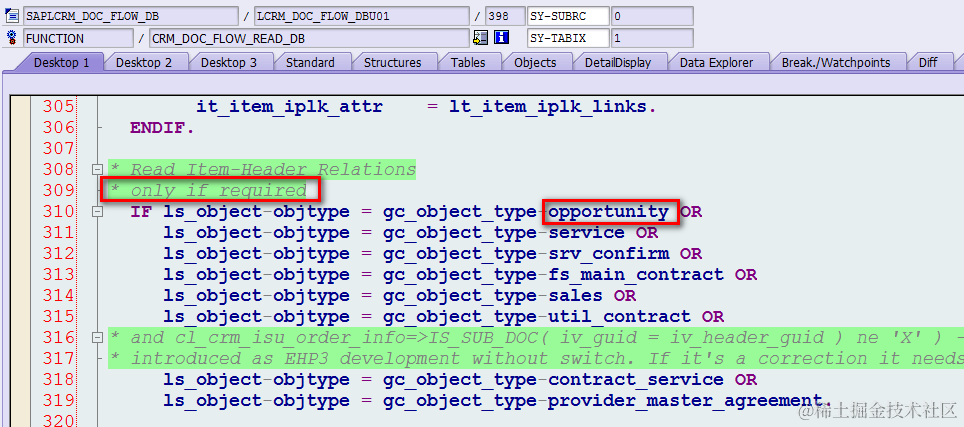Click line number 307 in the gutter
Screen dimensions: 964x427
(x=59, y=149)
